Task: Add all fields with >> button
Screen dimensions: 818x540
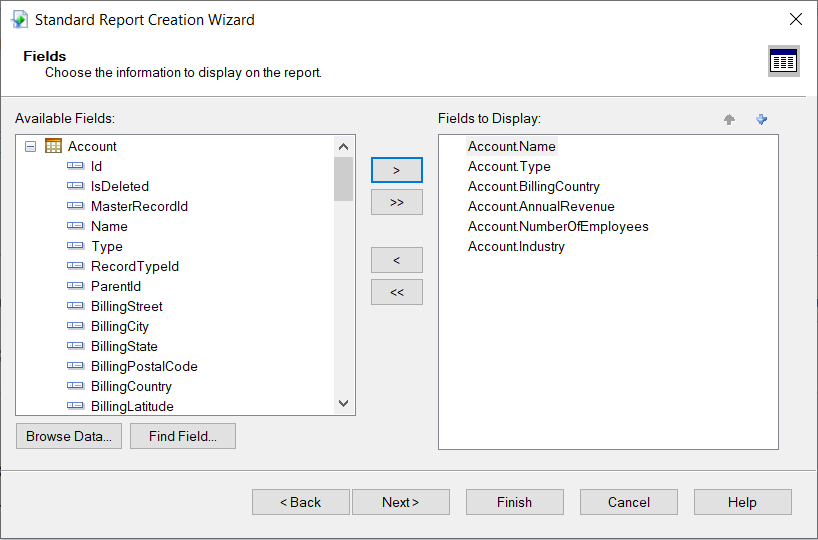Action: 396,202
